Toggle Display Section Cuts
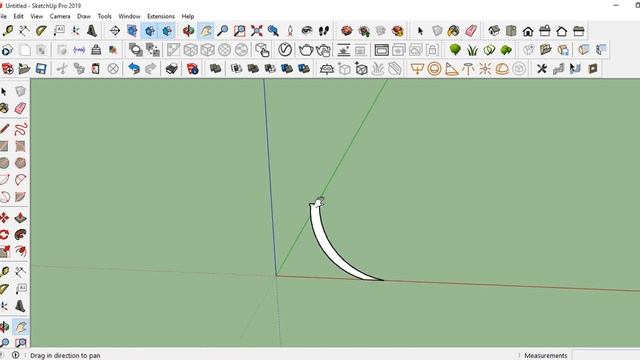The width and height of the screenshot is (640, 360). 150,31
